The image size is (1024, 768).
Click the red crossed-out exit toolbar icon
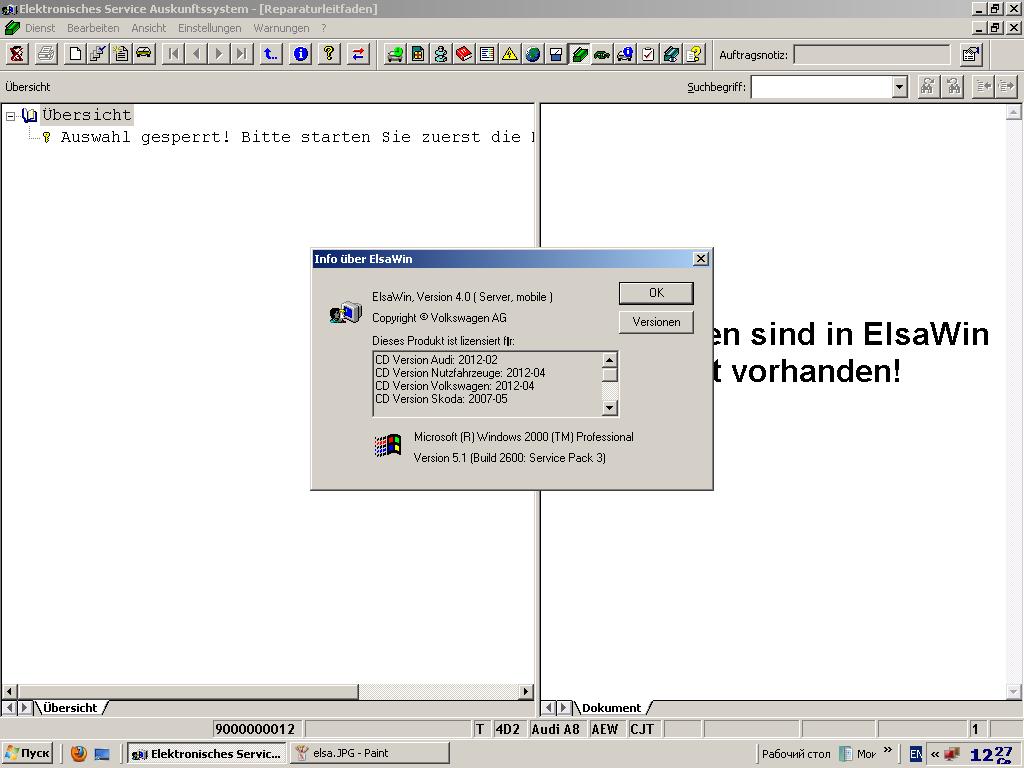[x=16, y=54]
